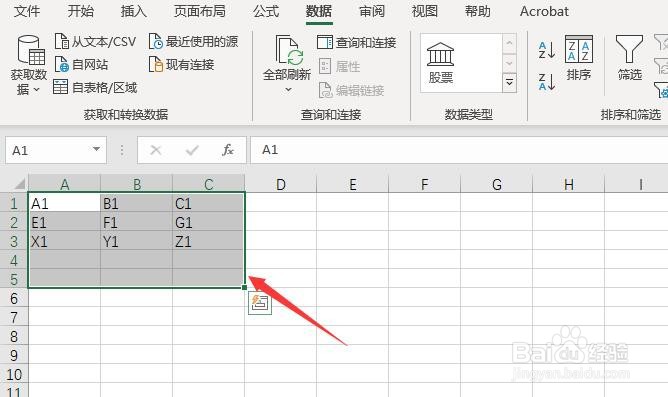Select column E header

352,184
